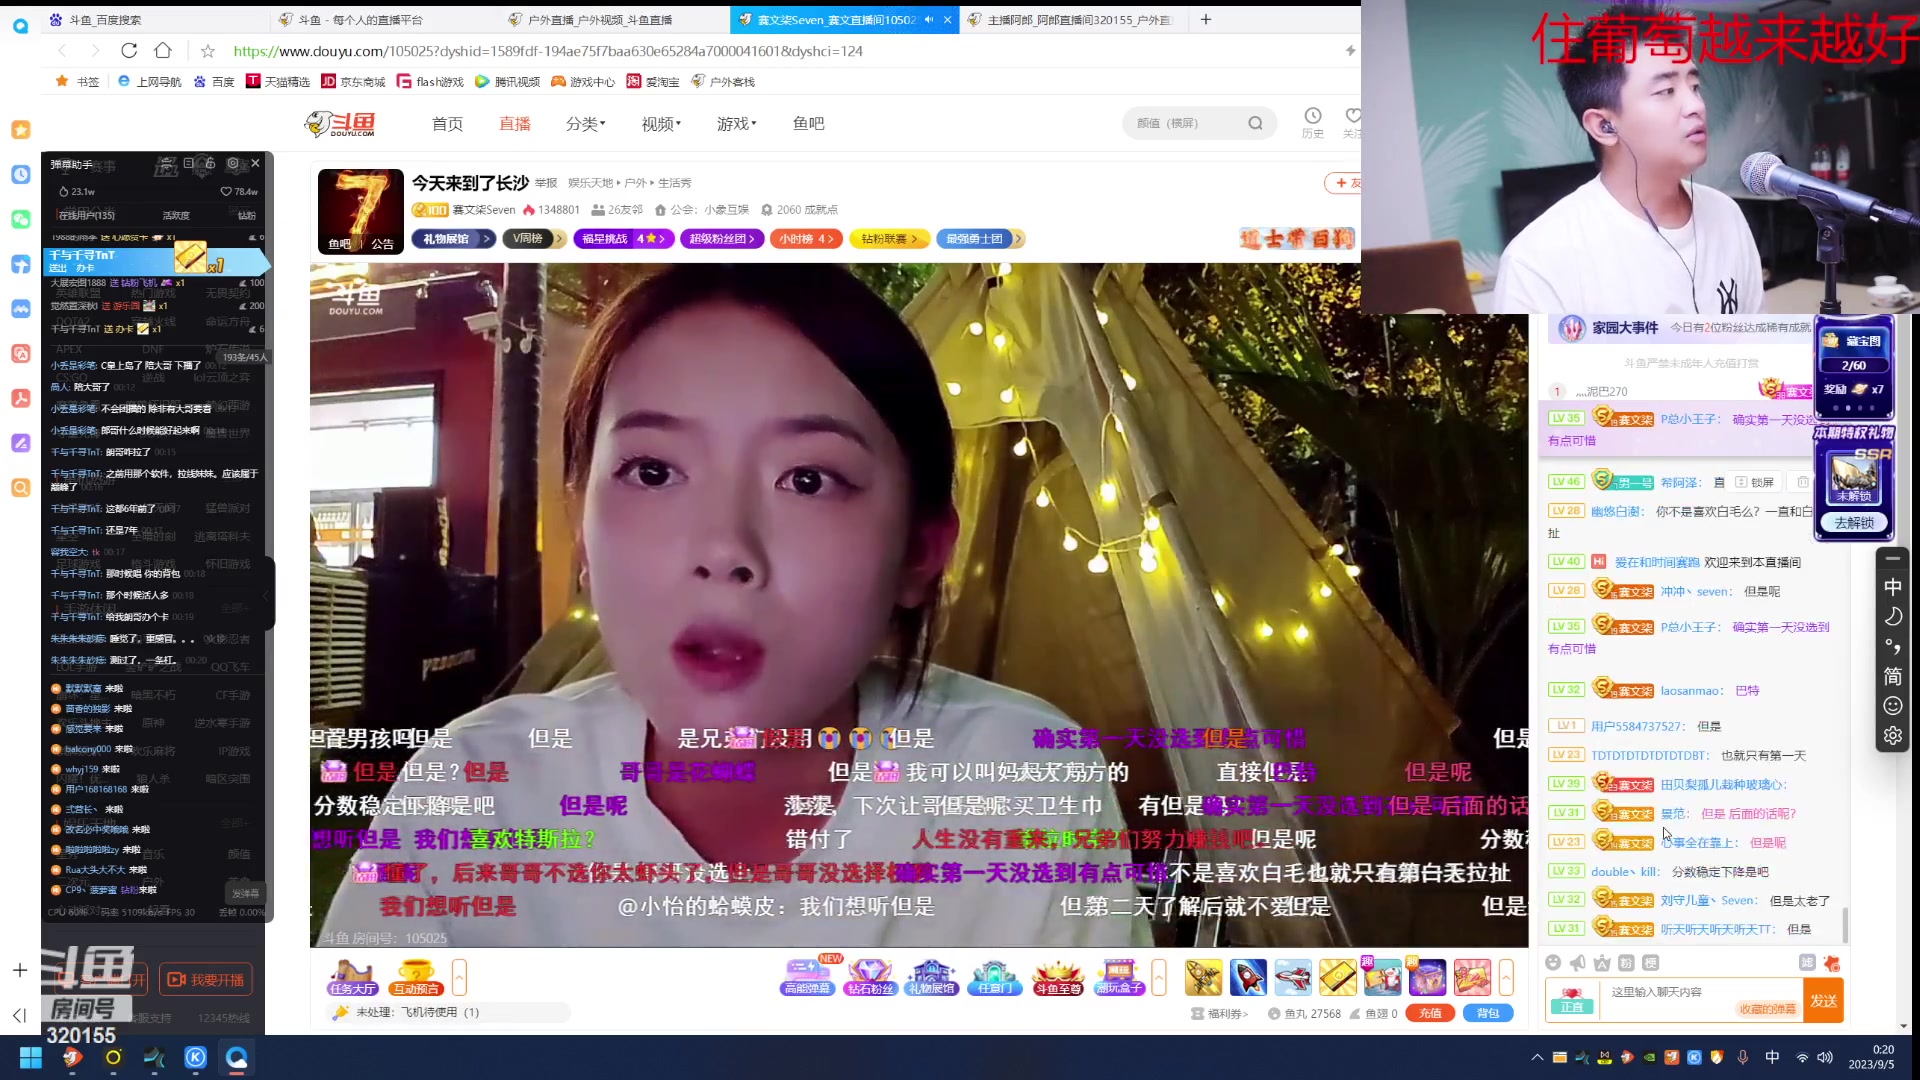
Task: Open the crown 'A' barrage style icon
Action: tap(1602, 962)
